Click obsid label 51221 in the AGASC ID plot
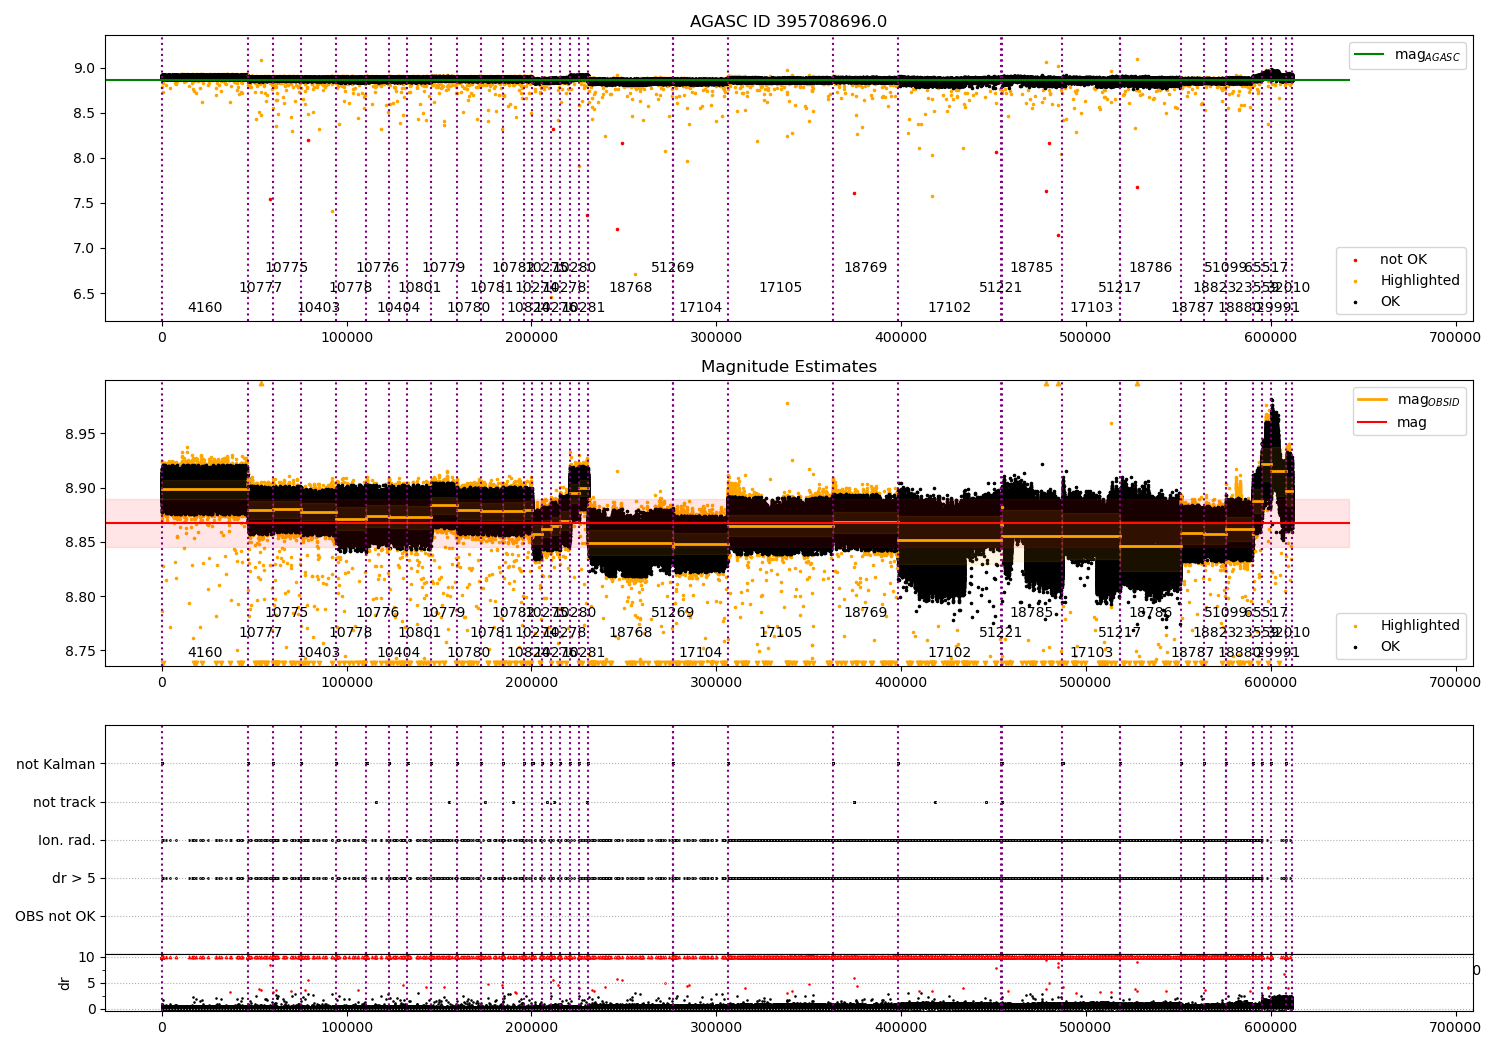The width and height of the screenshot is (1500, 1050). pyautogui.click(x=1000, y=287)
